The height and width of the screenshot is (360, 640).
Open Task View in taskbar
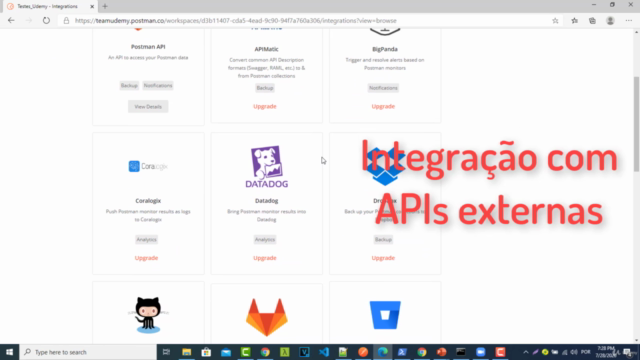166,352
